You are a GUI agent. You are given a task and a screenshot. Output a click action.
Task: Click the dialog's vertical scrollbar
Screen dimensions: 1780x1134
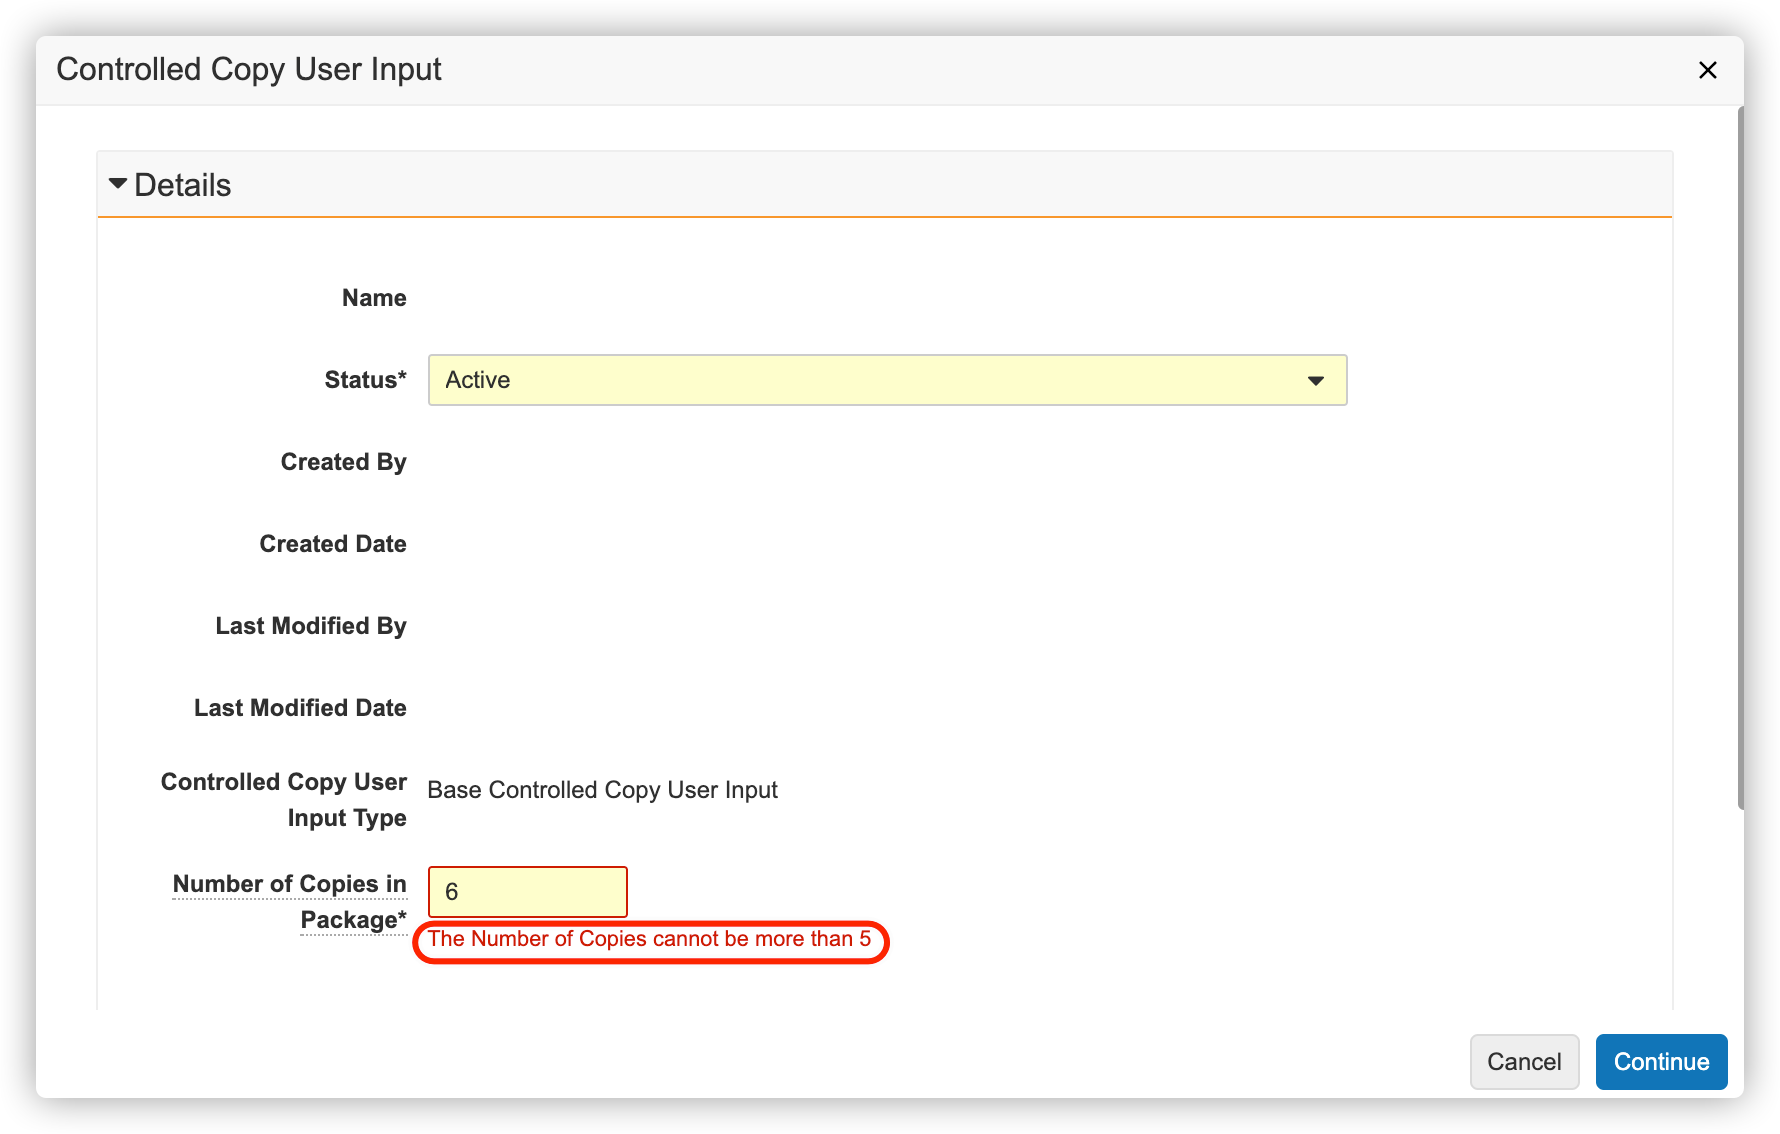click(x=1740, y=460)
